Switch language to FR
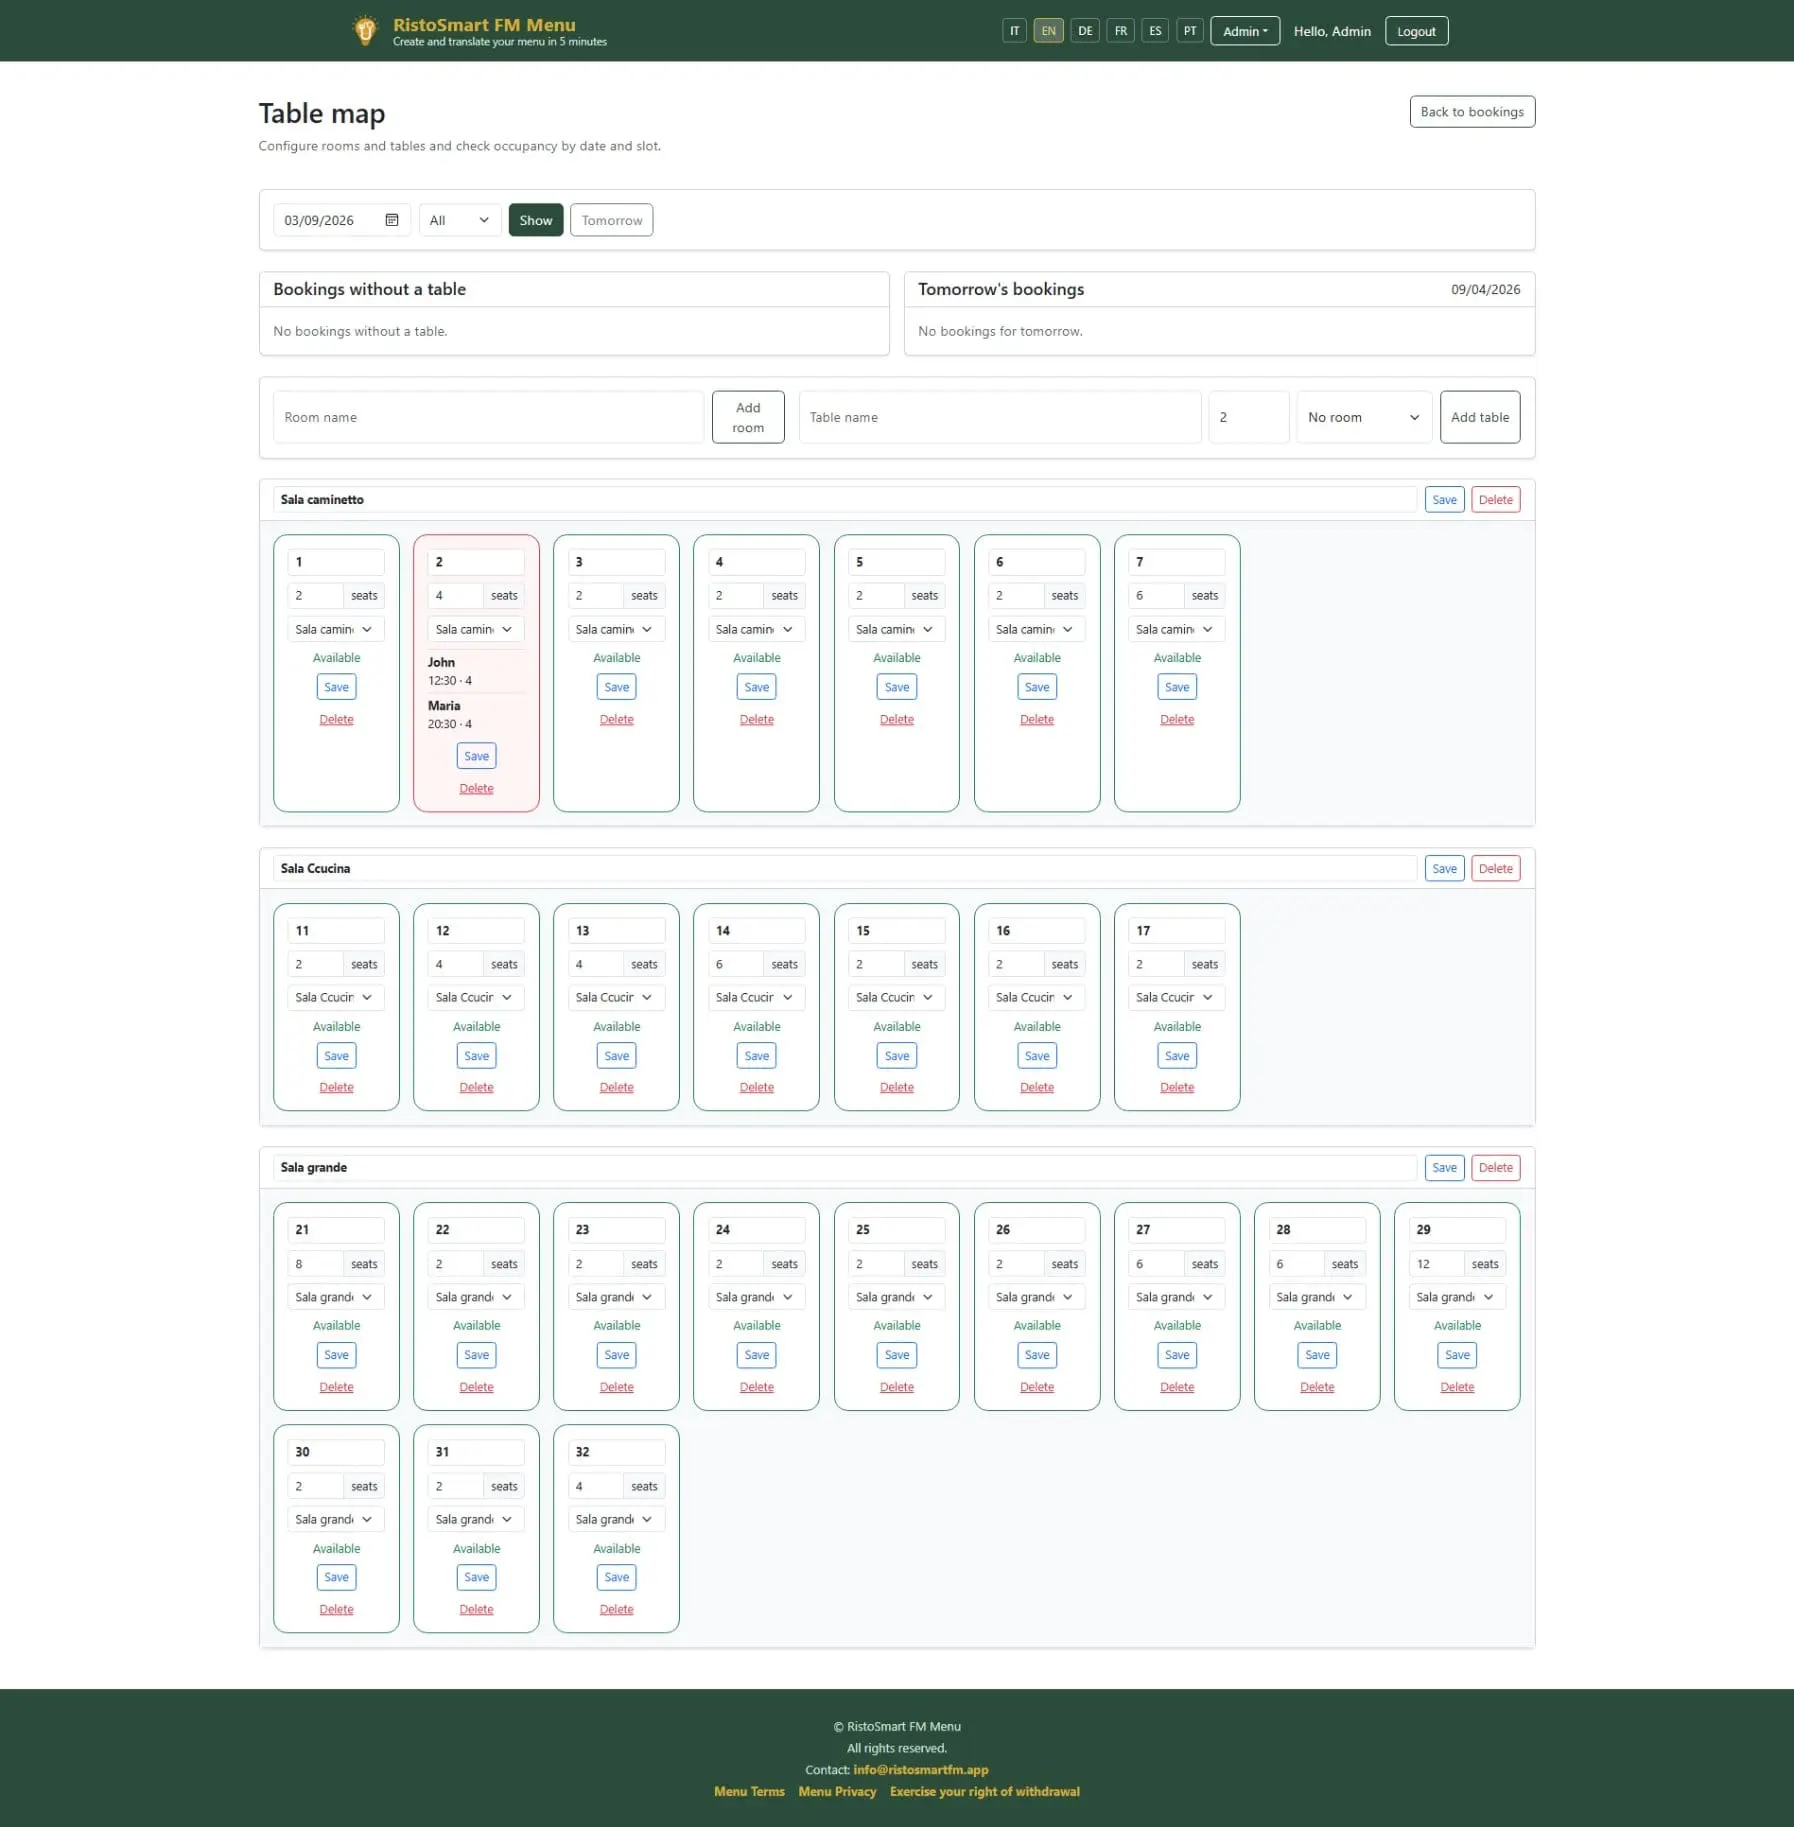The image size is (1794, 1827). (1121, 31)
